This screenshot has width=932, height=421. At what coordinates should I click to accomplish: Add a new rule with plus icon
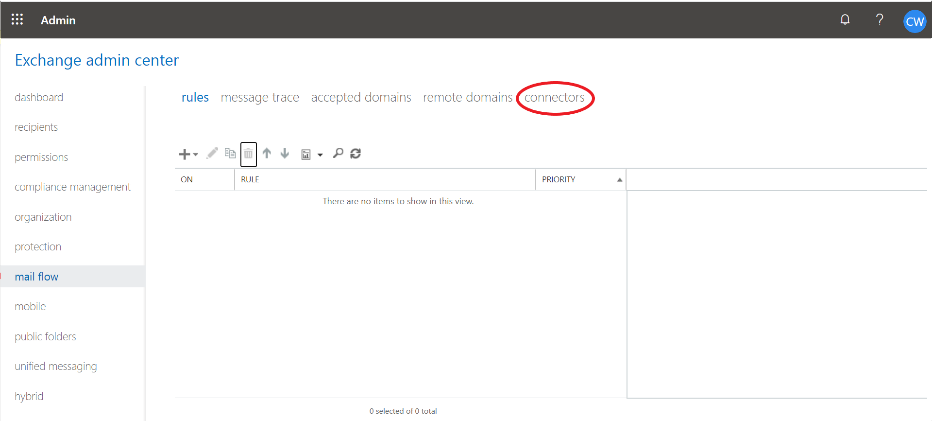[x=184, y=154]
